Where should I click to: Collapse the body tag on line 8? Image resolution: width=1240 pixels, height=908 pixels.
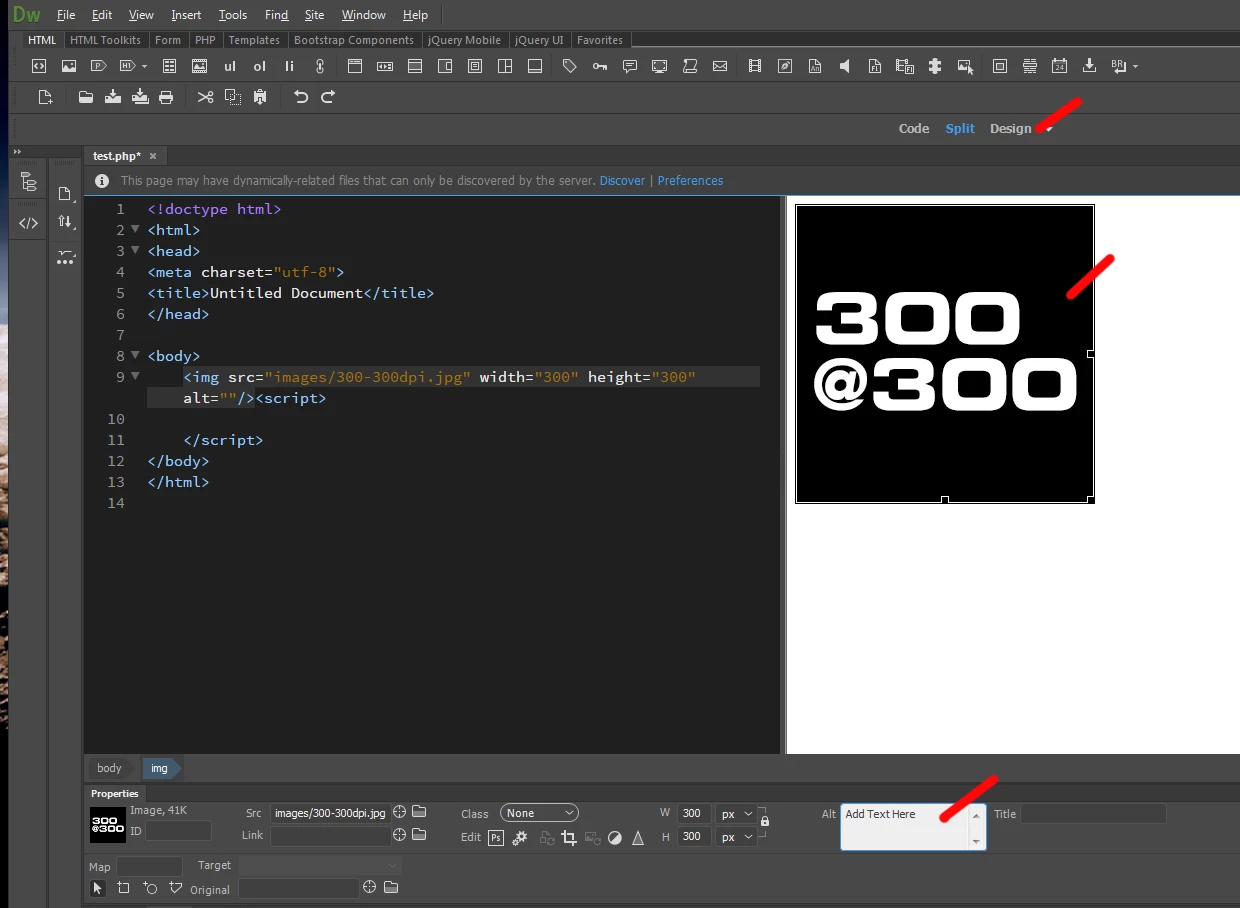click(136, 356)
